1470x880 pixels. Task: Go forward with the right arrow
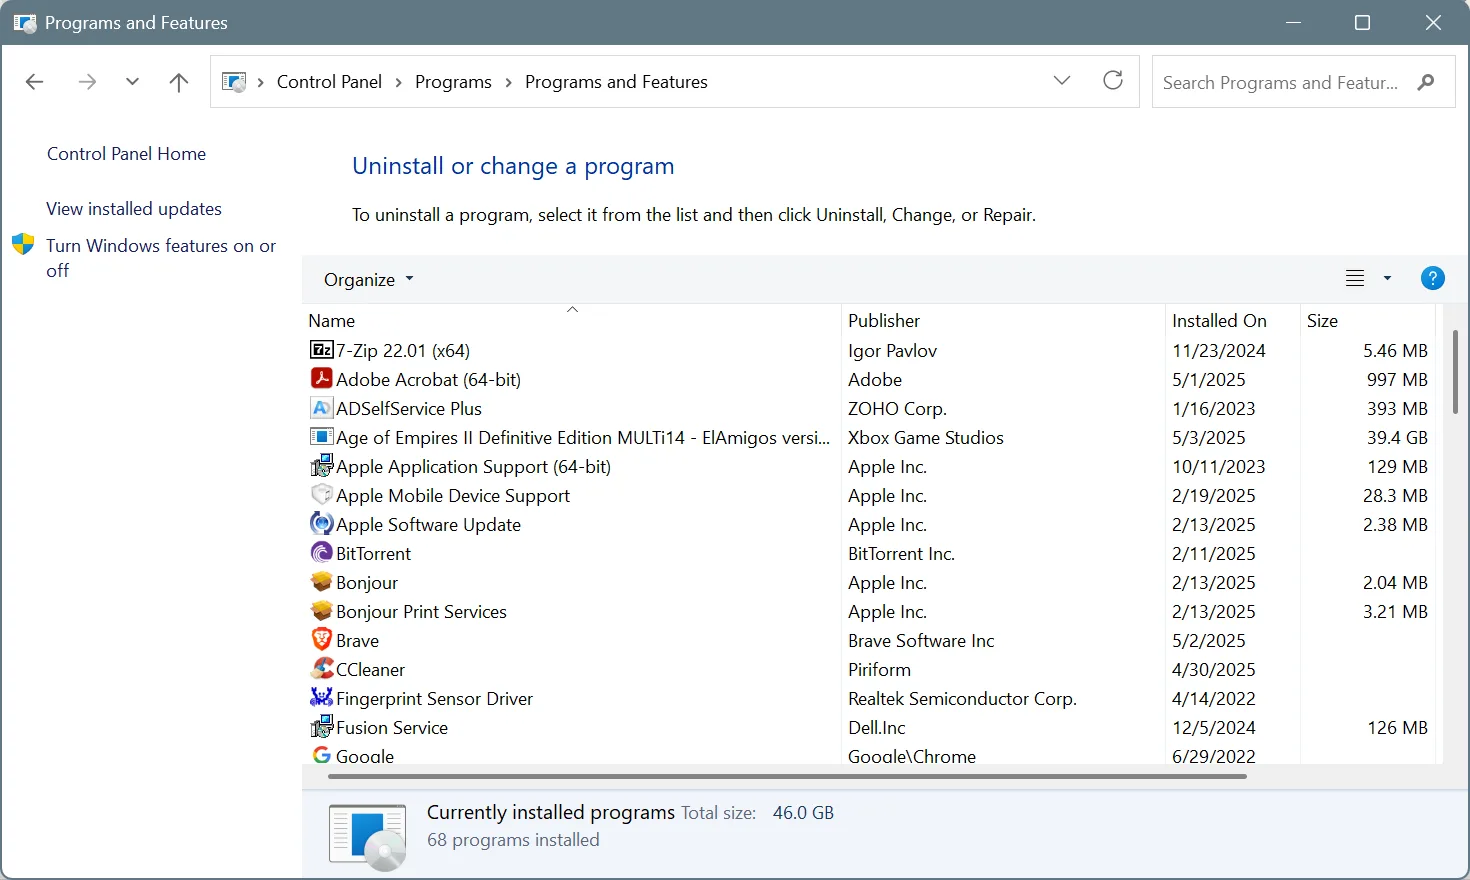click(87, 82)
